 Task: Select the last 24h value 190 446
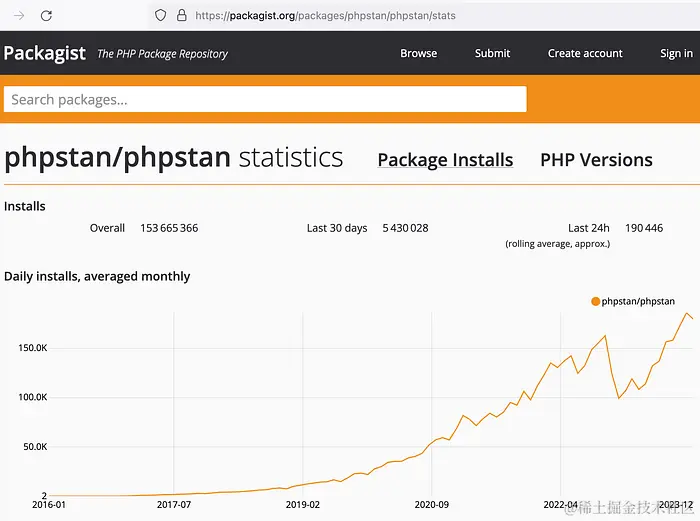[x=644, y=228]
